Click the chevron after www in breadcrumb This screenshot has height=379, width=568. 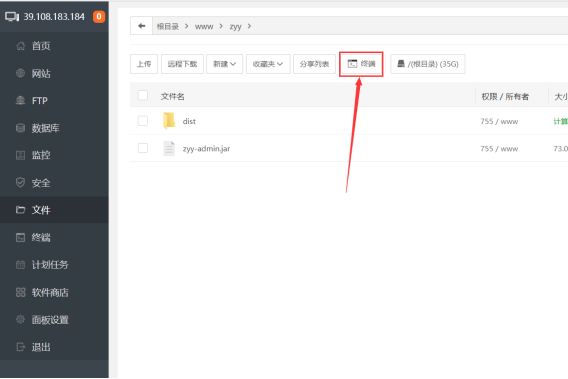tap(221, 26)
